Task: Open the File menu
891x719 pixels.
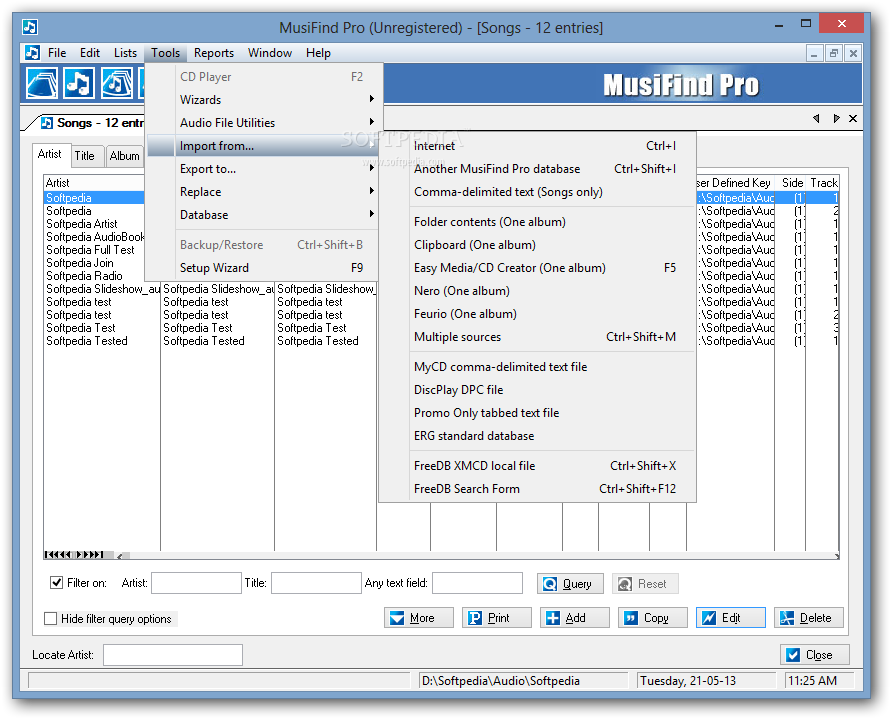Action: (x=57, y=53)
